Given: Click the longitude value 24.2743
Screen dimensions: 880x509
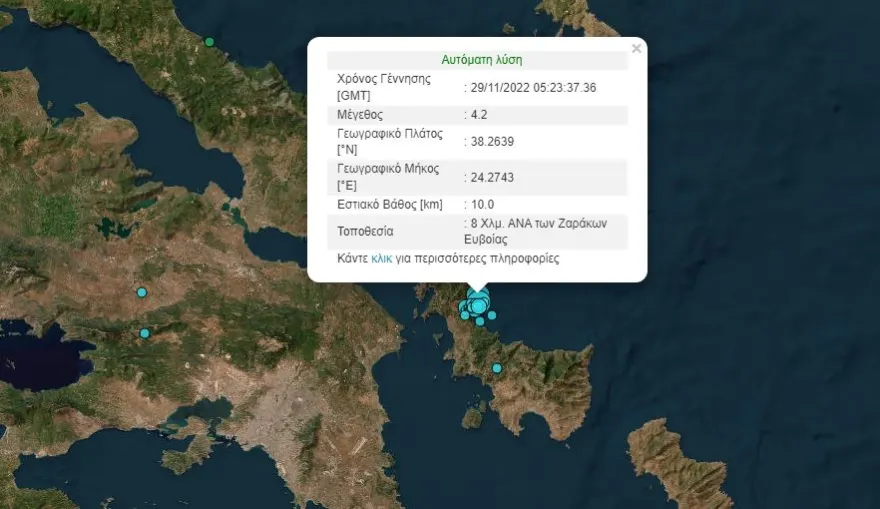Looking at the screenshot, I should (492, 177).
